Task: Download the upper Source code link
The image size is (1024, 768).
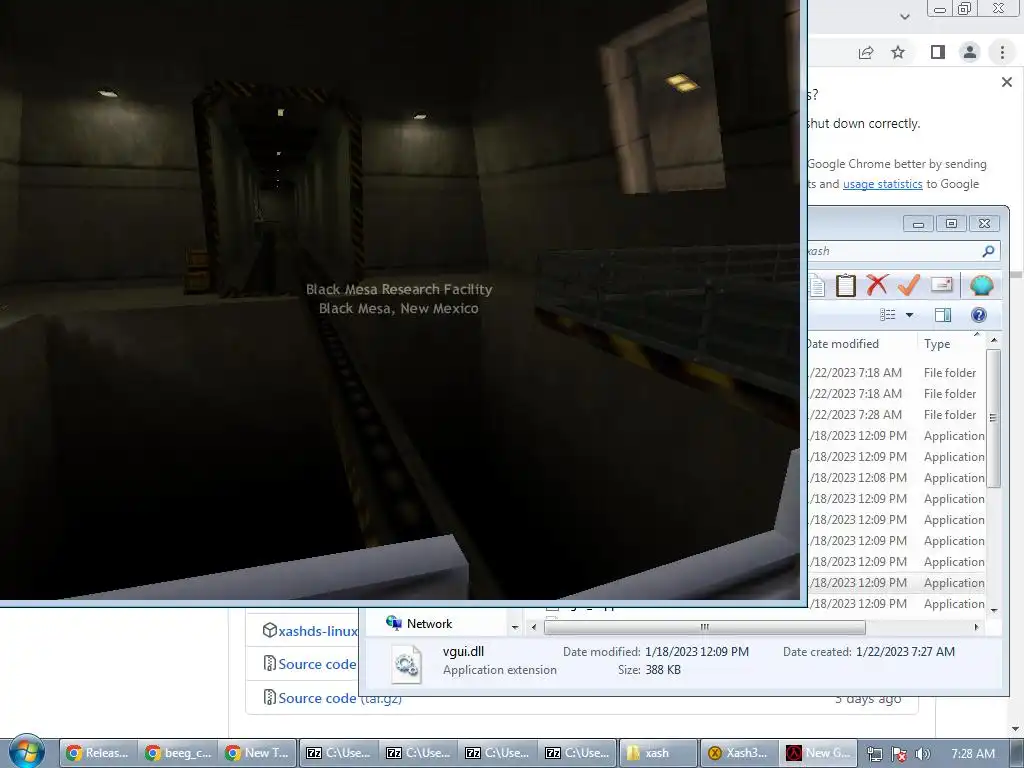Action: [x=317, y=664]
